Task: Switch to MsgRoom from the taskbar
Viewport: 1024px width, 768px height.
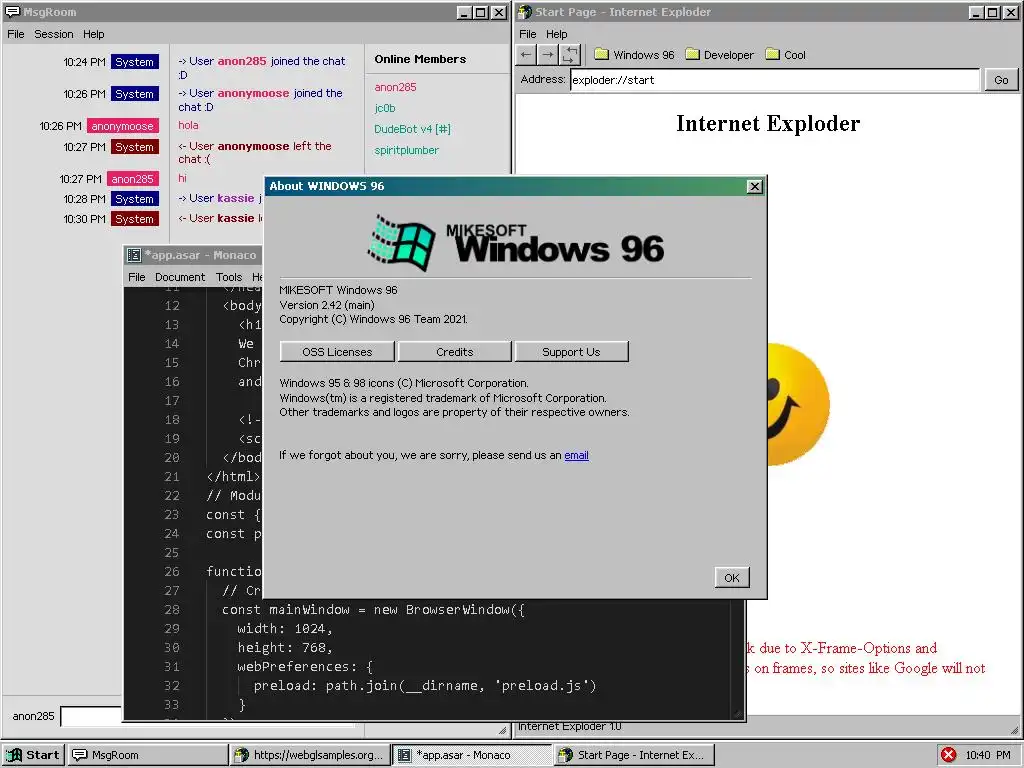Action: pos(147,755)
